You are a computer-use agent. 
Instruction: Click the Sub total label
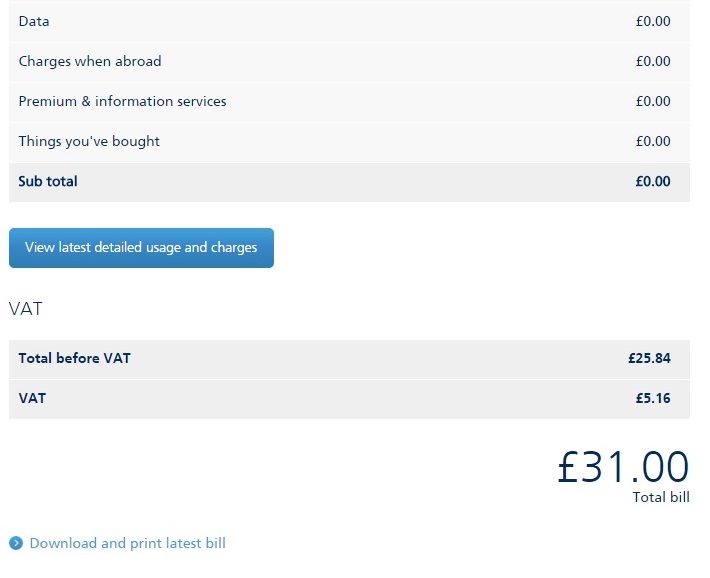48,181
